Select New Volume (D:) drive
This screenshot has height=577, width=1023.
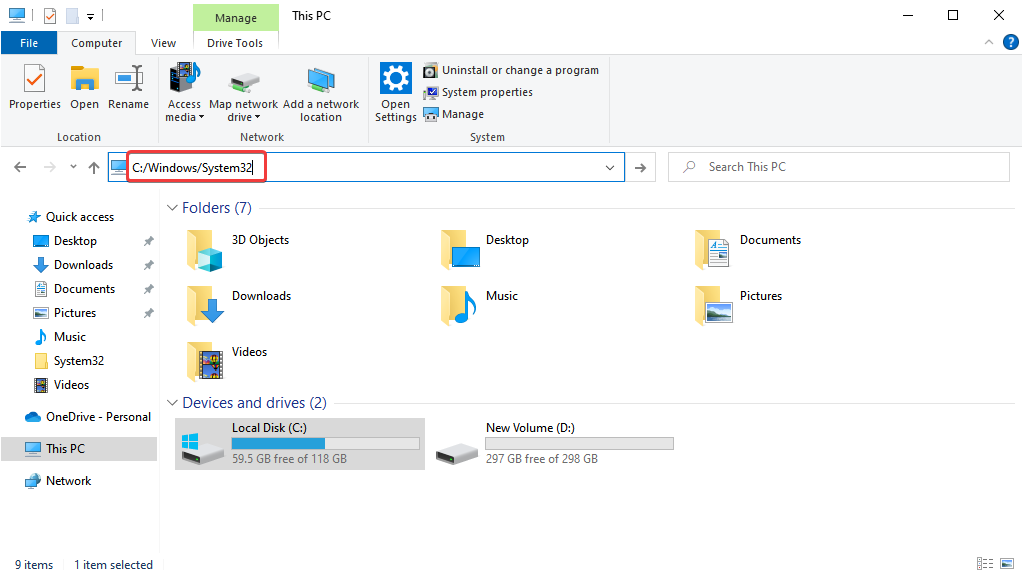tap(555, 444)
